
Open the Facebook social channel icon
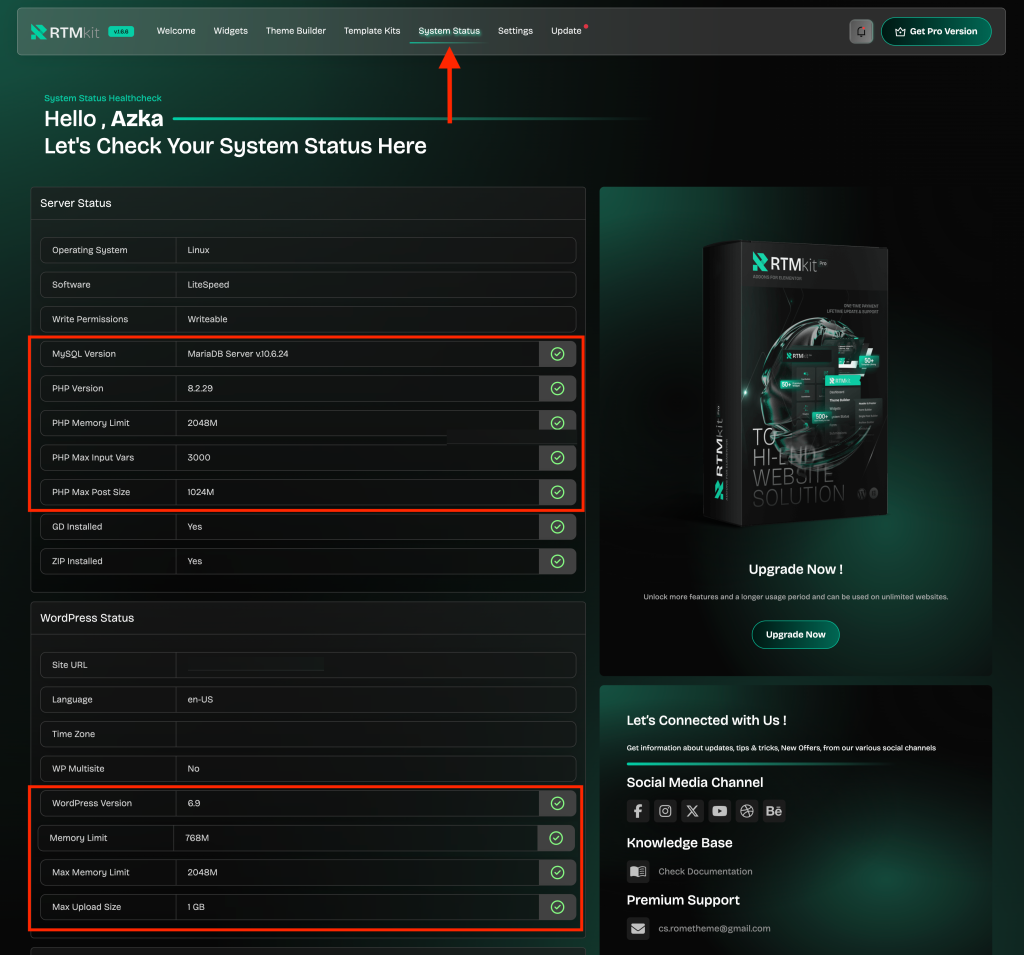pyautogui.click(x=638, y=811)
